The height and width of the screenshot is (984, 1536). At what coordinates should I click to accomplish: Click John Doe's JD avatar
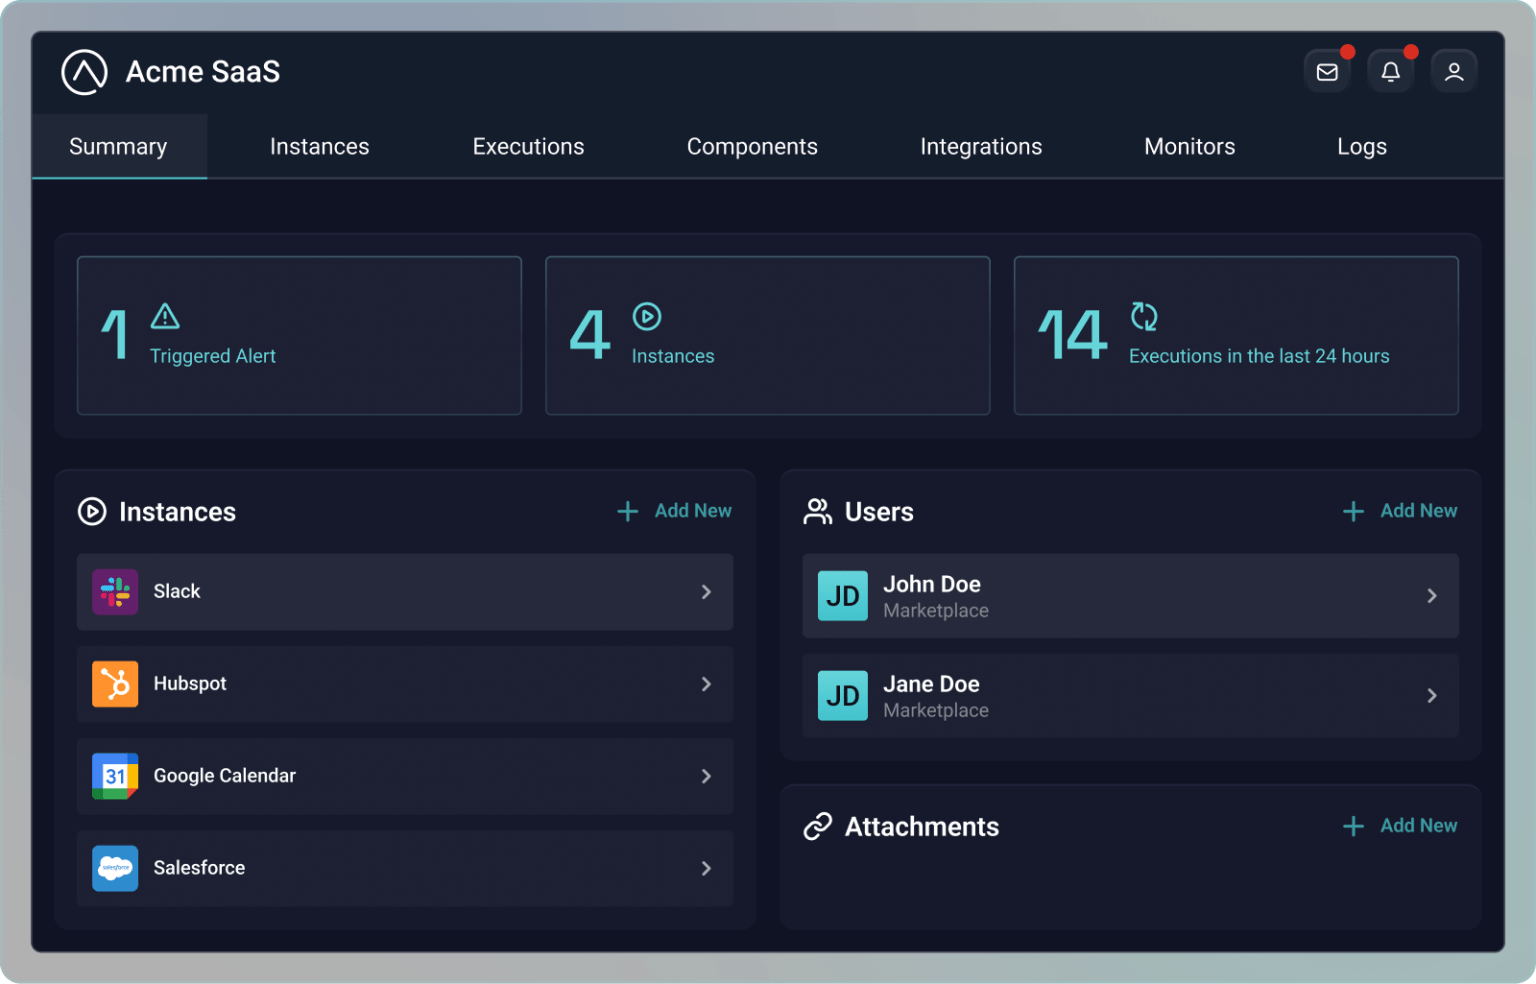[x=843, y=596]
